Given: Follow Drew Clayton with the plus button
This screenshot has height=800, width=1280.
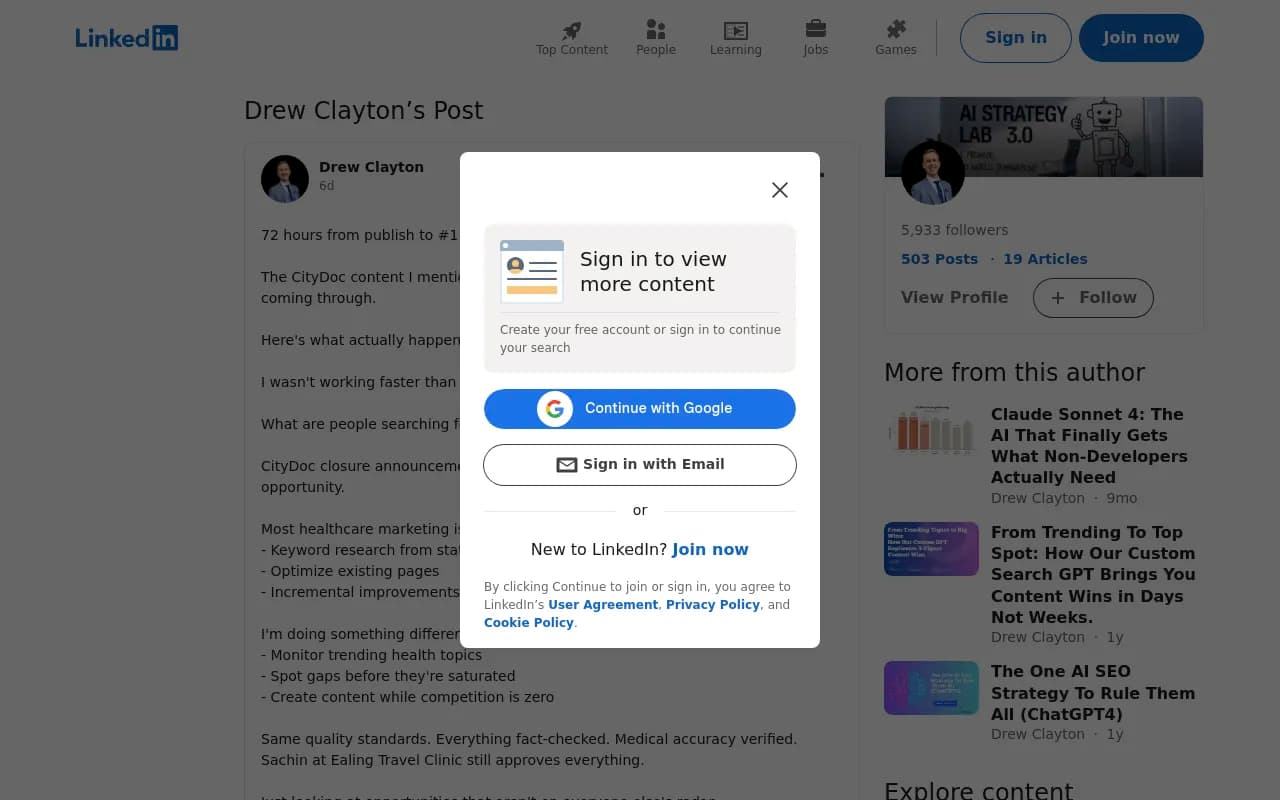Looking at the screenshot, I should coord(1092,297).
